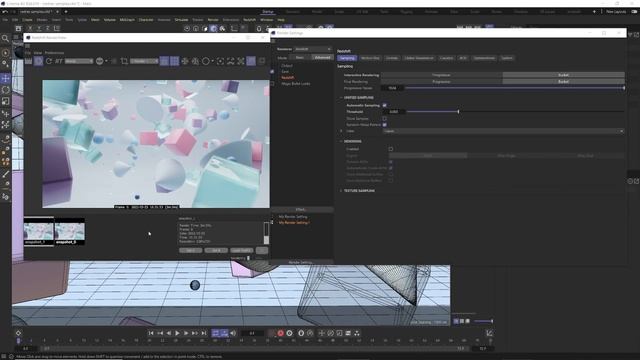This screenshot has width=640, height=360.
Task: Click New Layouts at top right
Action: pos(616,12)
